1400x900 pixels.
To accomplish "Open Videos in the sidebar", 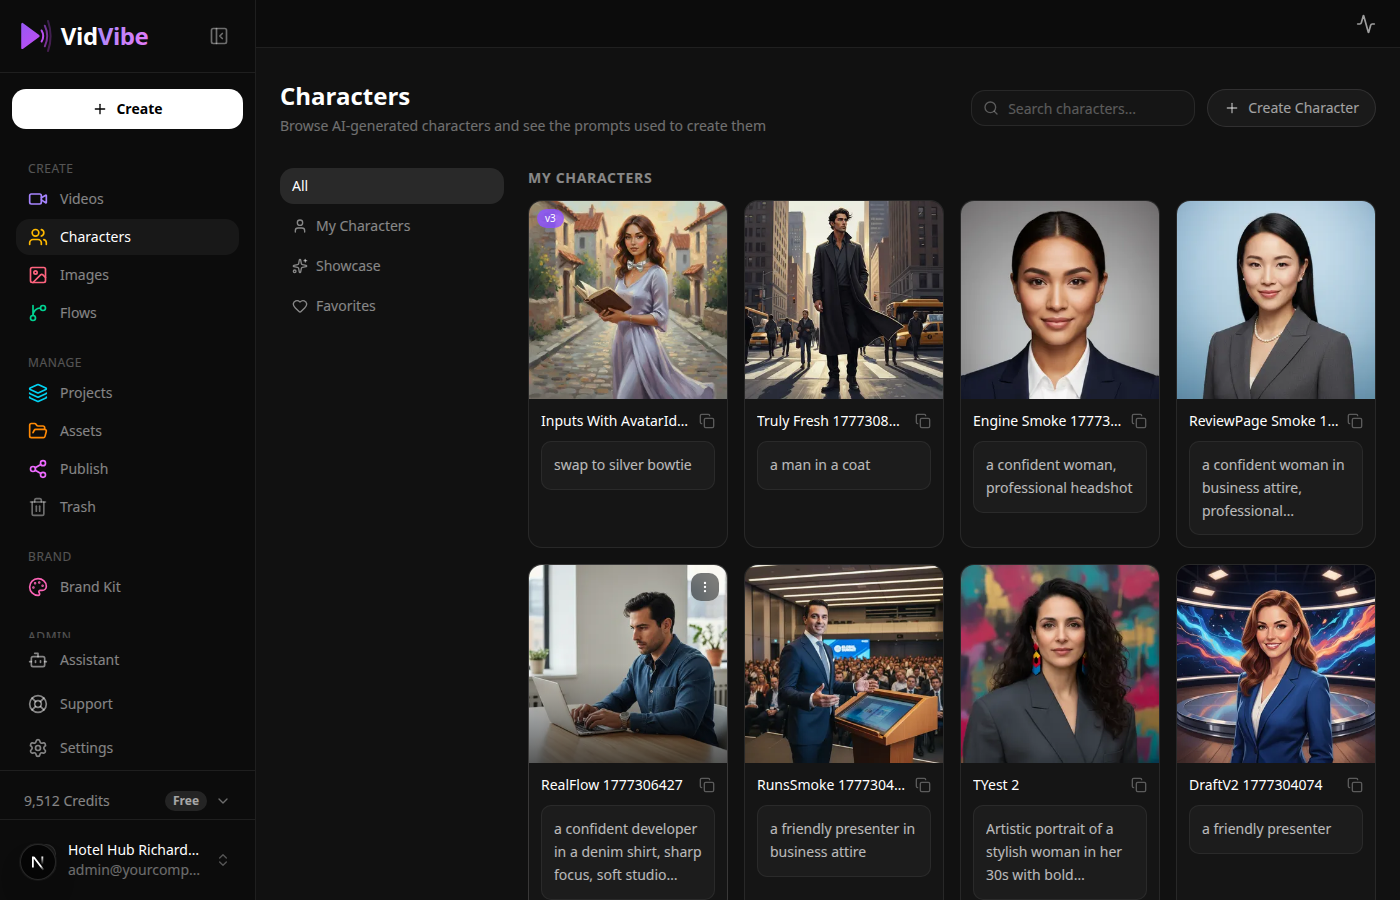I will coord(127,199).
